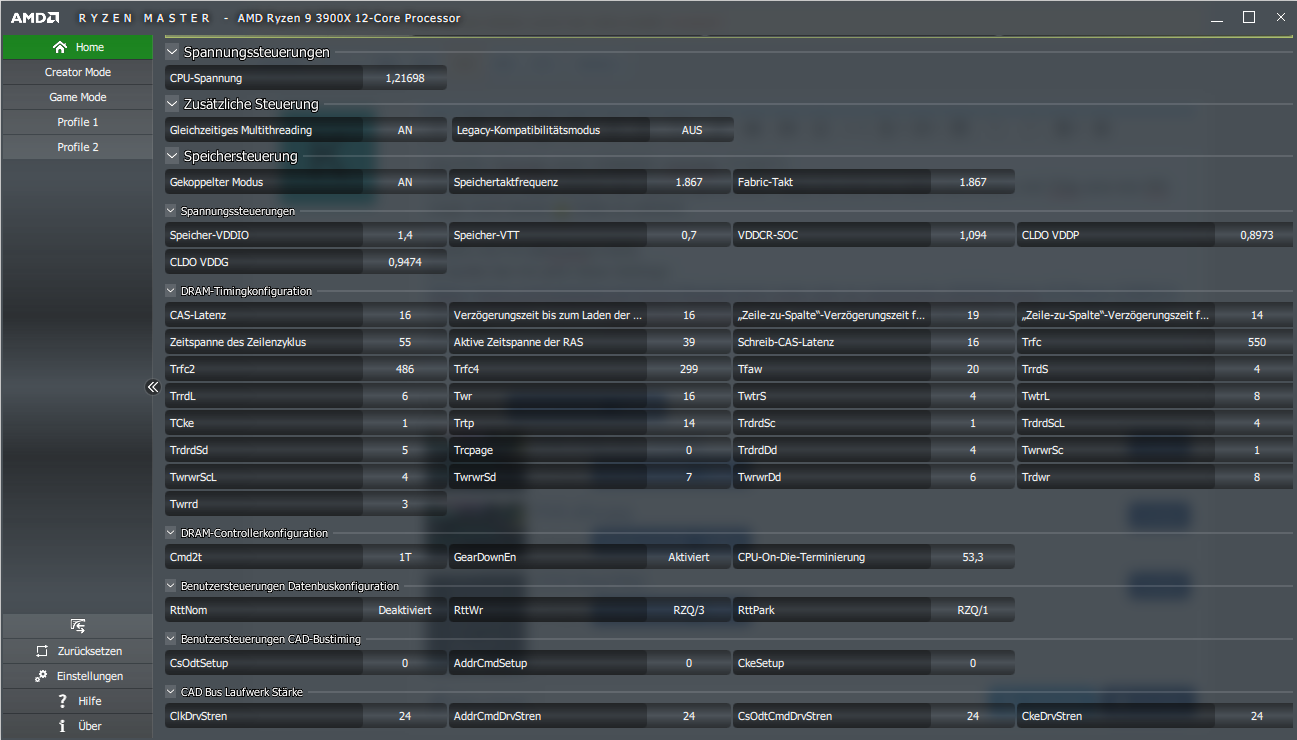The height and width of the screenshot is (740, 1297).
Task: Click the Einstellungen gear icon
Action: [x=41, y=676]
